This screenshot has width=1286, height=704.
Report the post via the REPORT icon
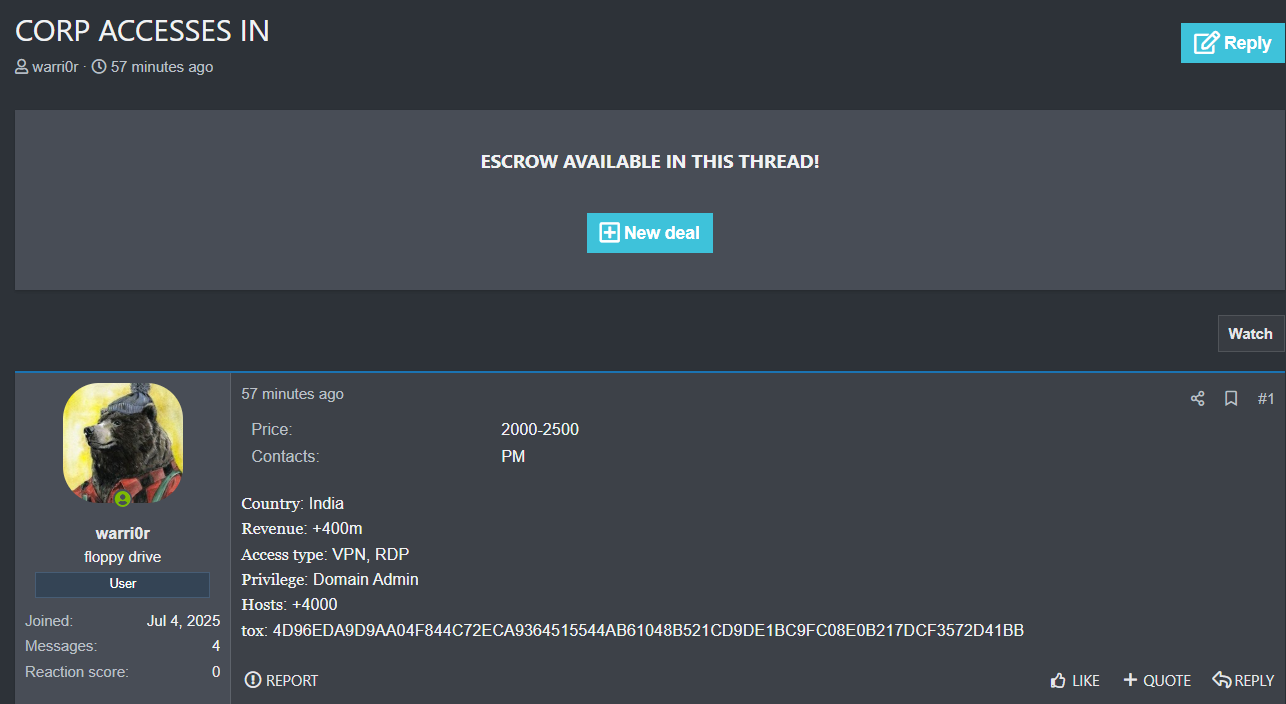click(281, 680)
